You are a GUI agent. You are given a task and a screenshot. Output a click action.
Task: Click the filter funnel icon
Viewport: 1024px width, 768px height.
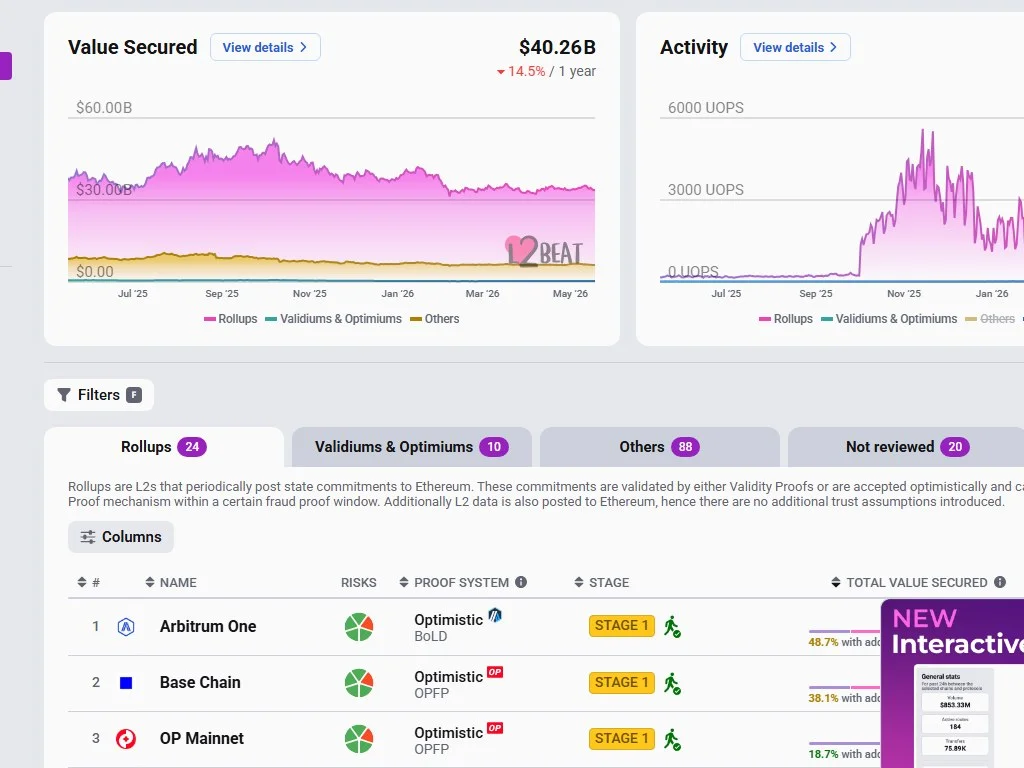pyautogui.click(x=63, y=395)
